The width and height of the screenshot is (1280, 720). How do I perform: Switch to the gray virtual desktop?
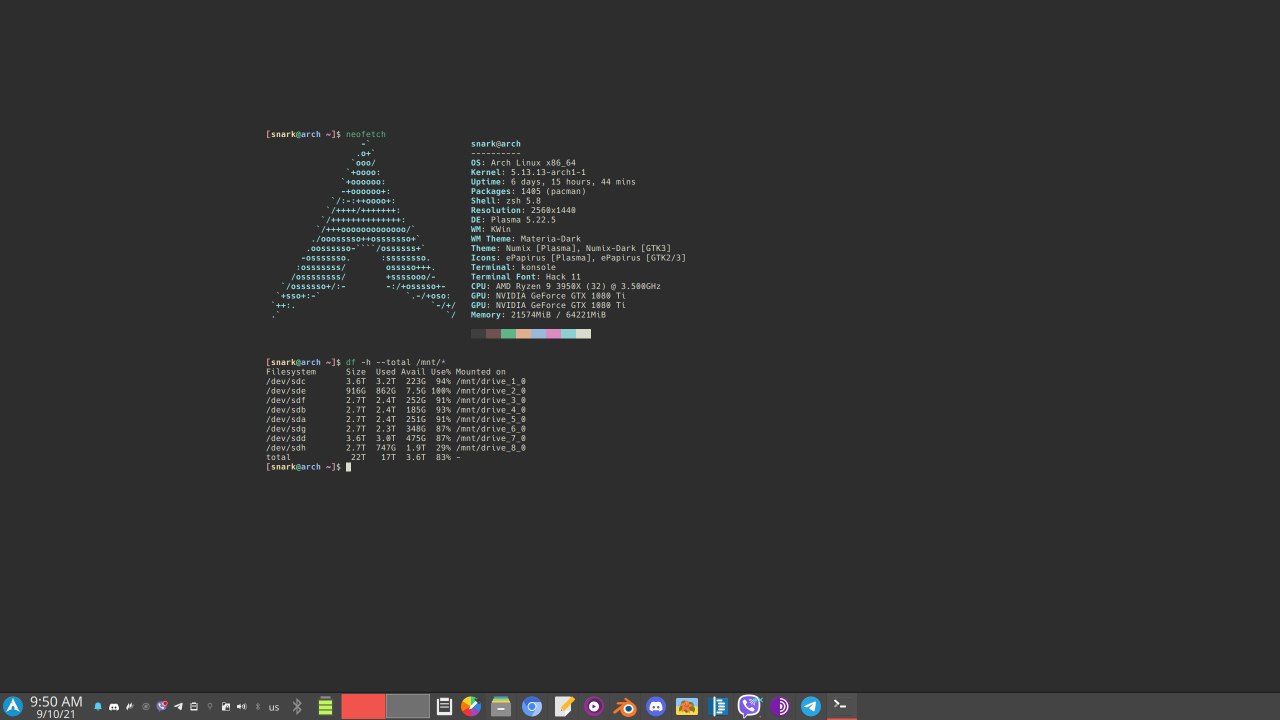point(407,706)
